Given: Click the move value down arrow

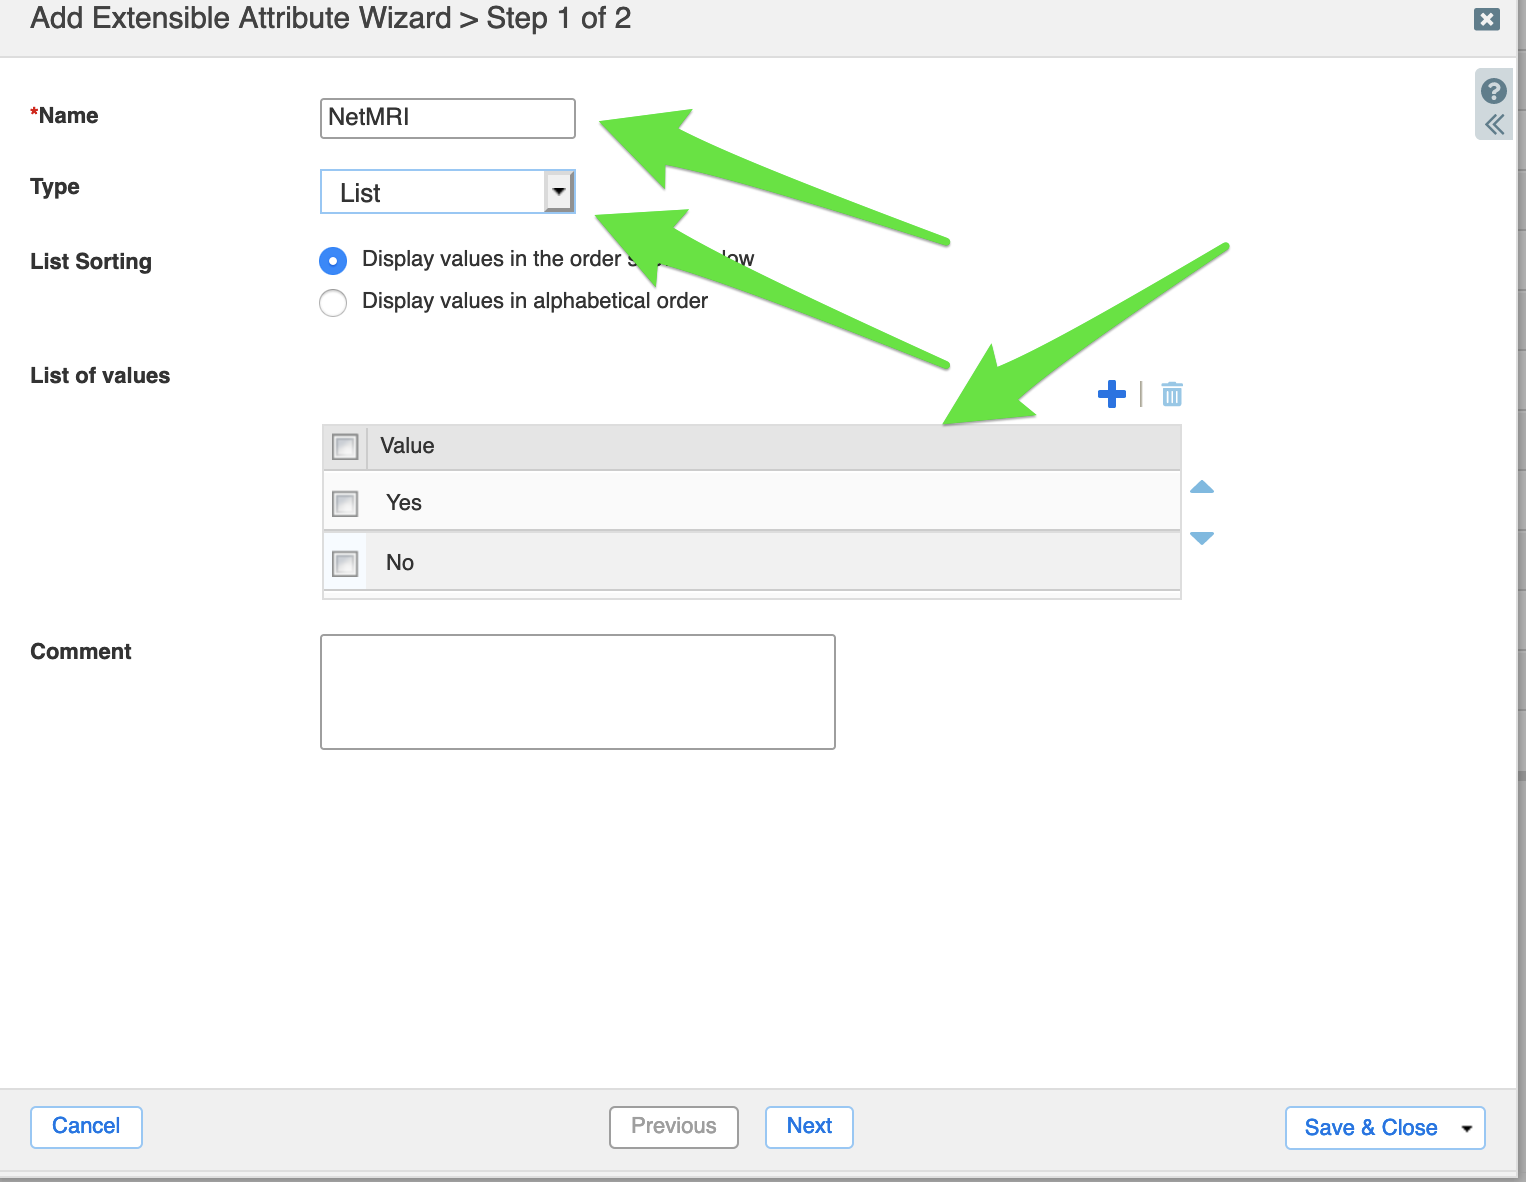Looking at the screenshot, I should click(1202, 538).
